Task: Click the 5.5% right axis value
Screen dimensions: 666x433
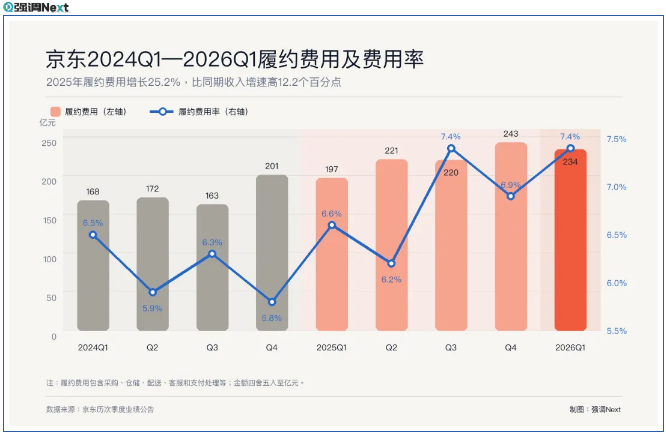Action: (x=616, y=331)
